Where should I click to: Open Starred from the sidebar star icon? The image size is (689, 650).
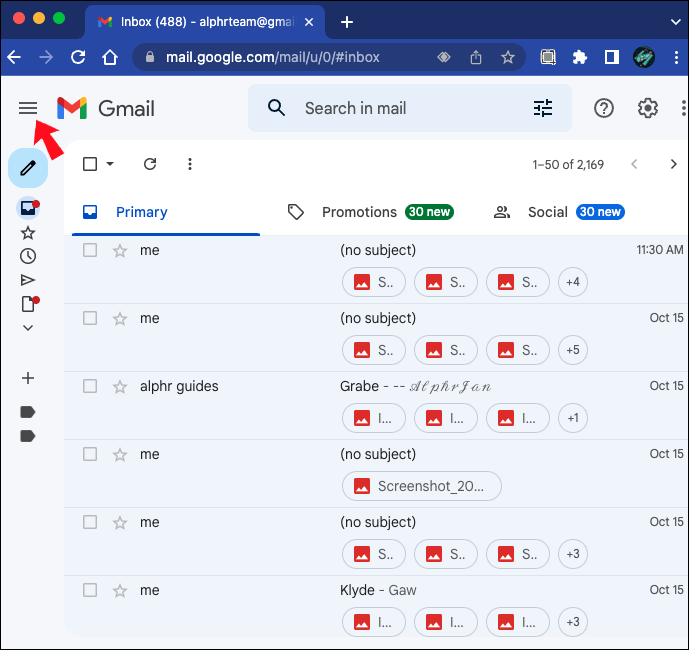[28, 232]
